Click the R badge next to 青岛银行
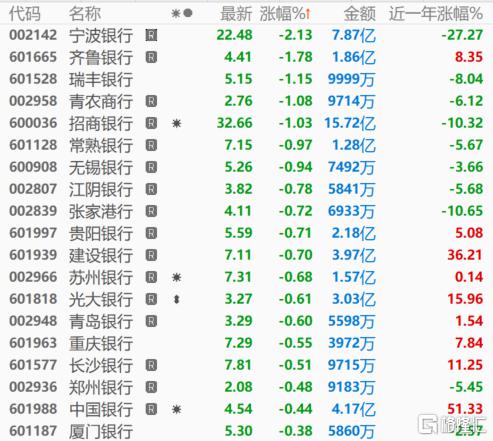This screenshot has width=493, height=441. (151, 321)
